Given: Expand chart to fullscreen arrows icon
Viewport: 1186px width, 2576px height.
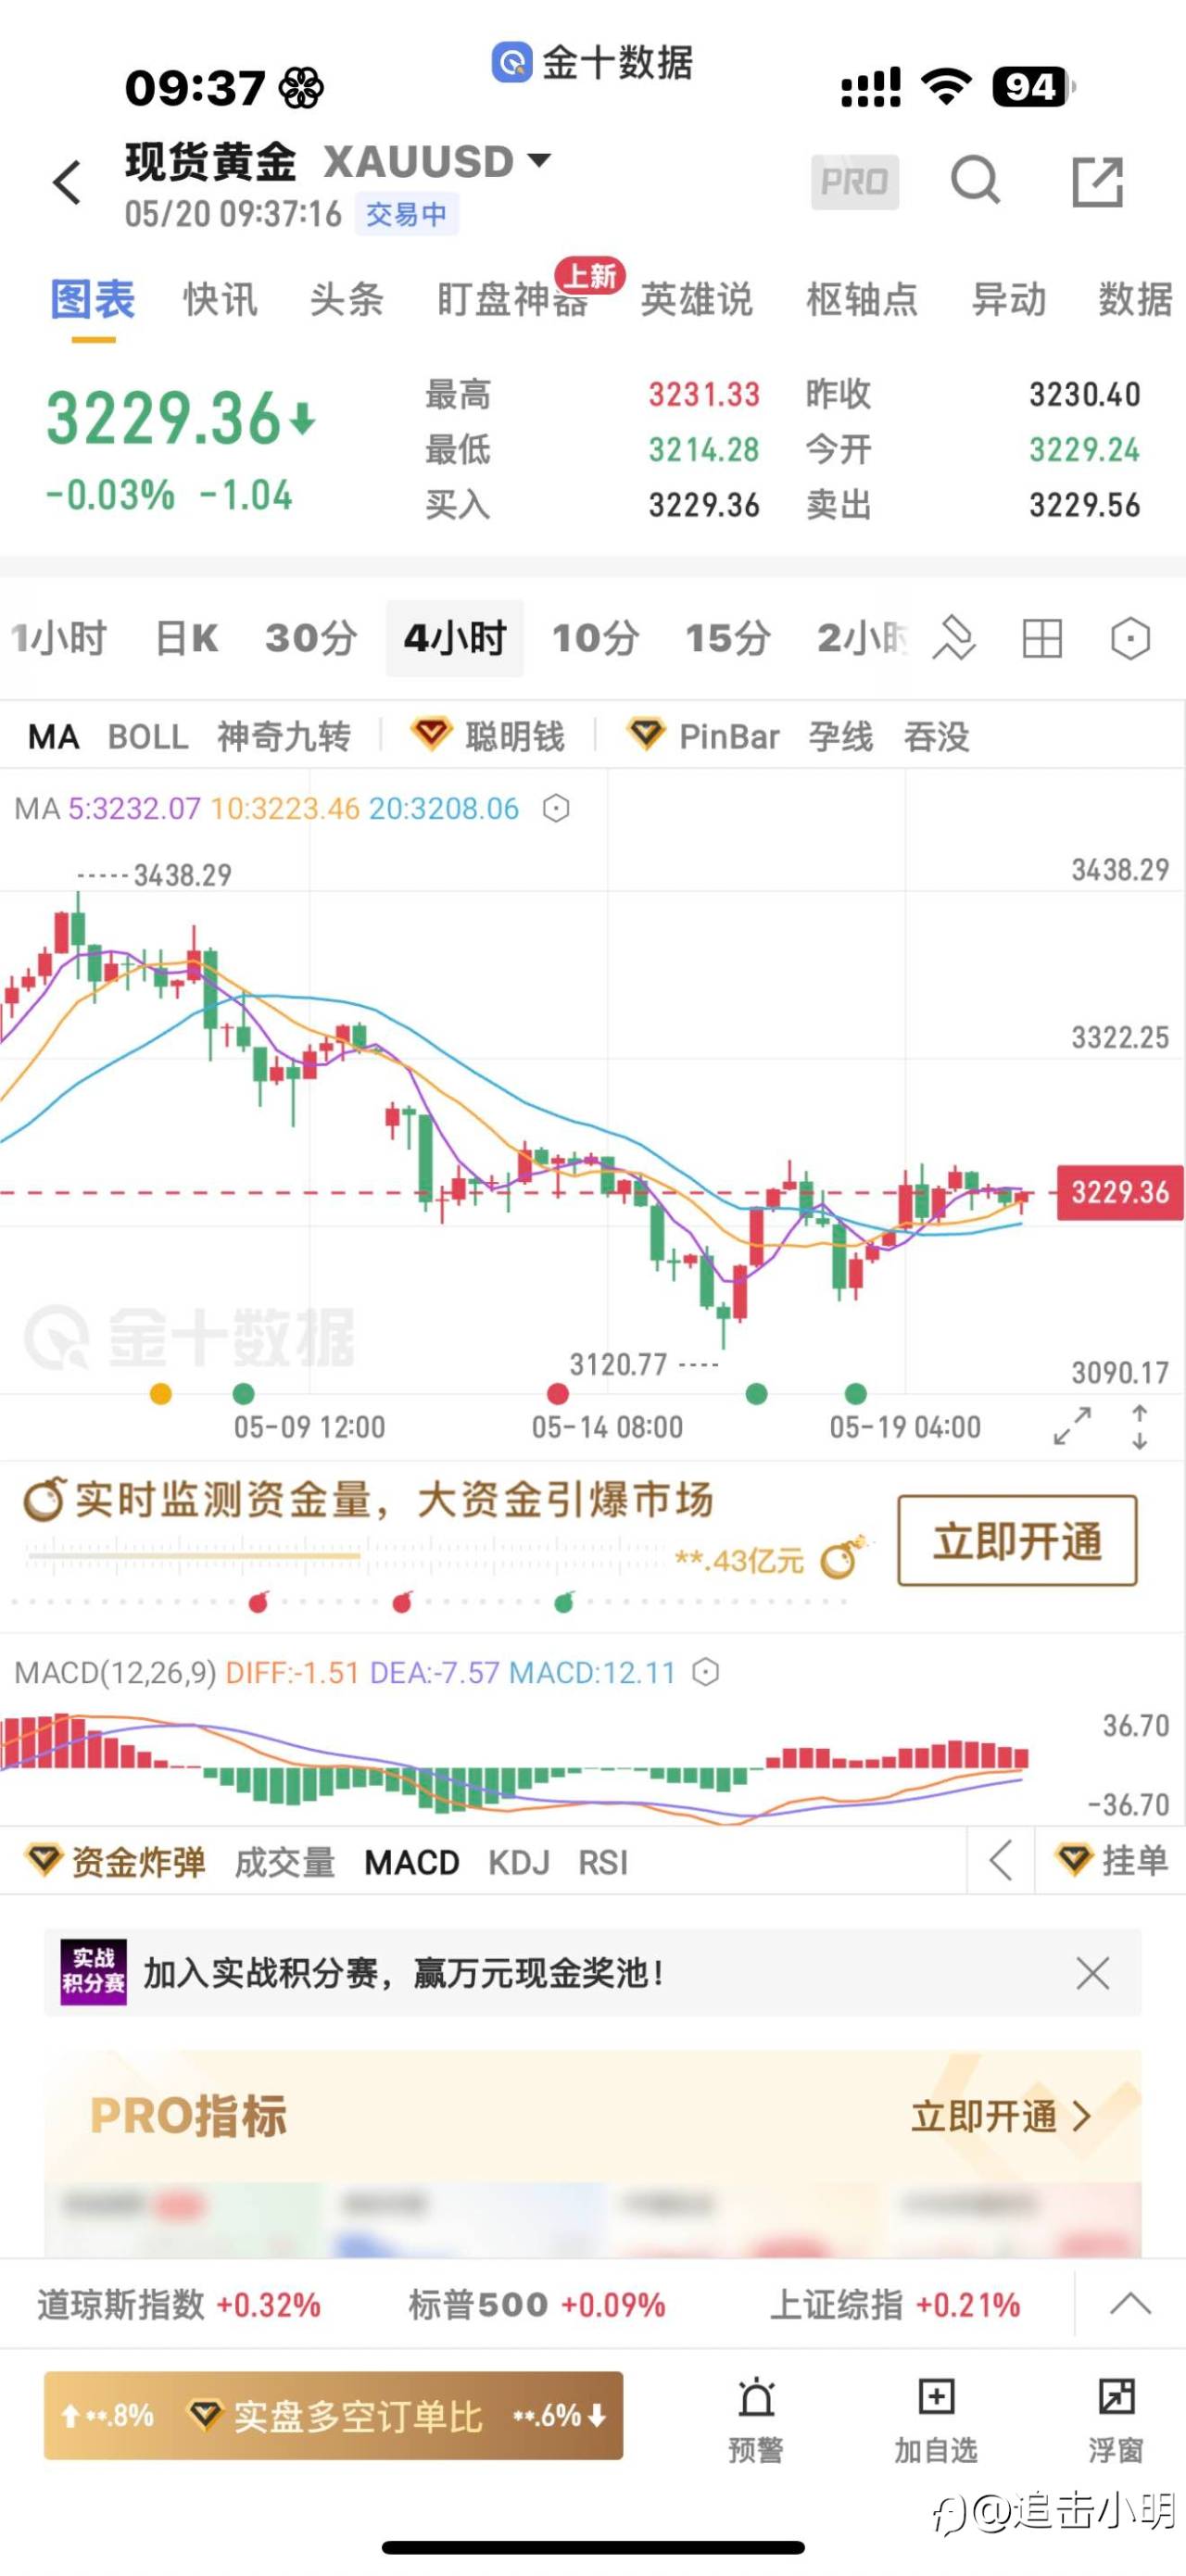Looking at the screenshot, I should [1072, 1426].
